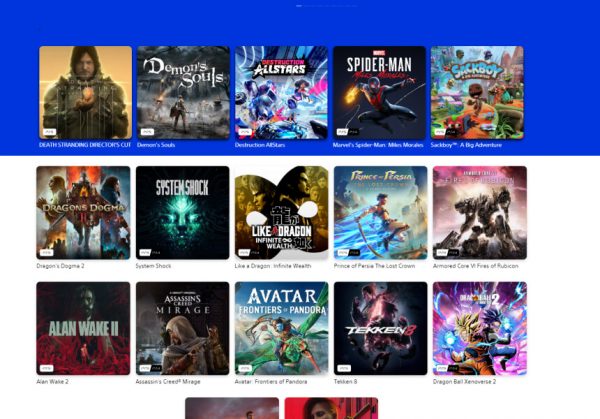Open the Death Stranding Director's Cut cover
Viewport: 600px width, 419px height.
click(85, 92)
